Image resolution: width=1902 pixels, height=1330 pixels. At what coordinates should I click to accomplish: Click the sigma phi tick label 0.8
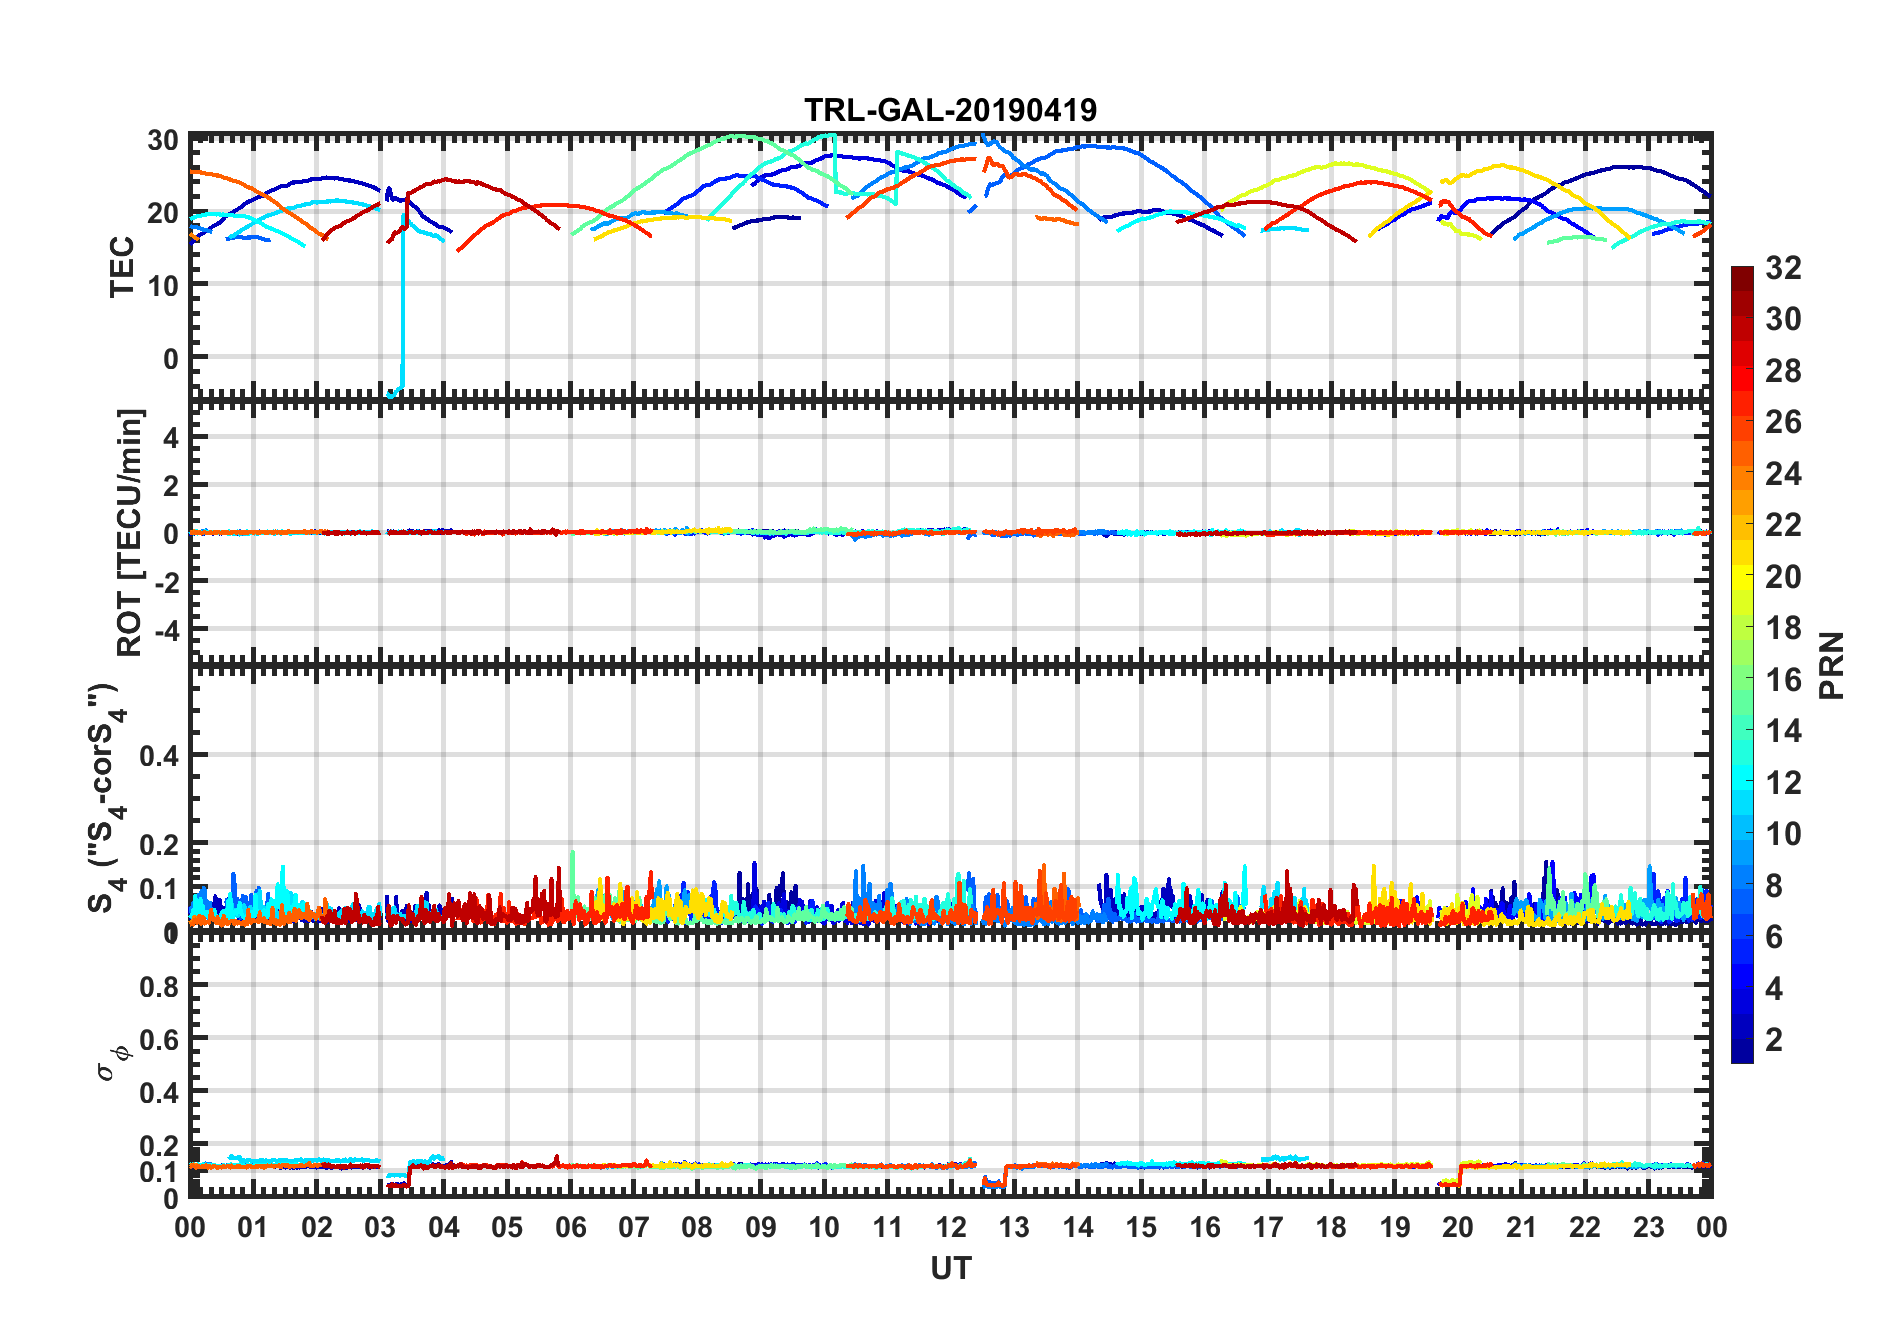click(160, 986)
